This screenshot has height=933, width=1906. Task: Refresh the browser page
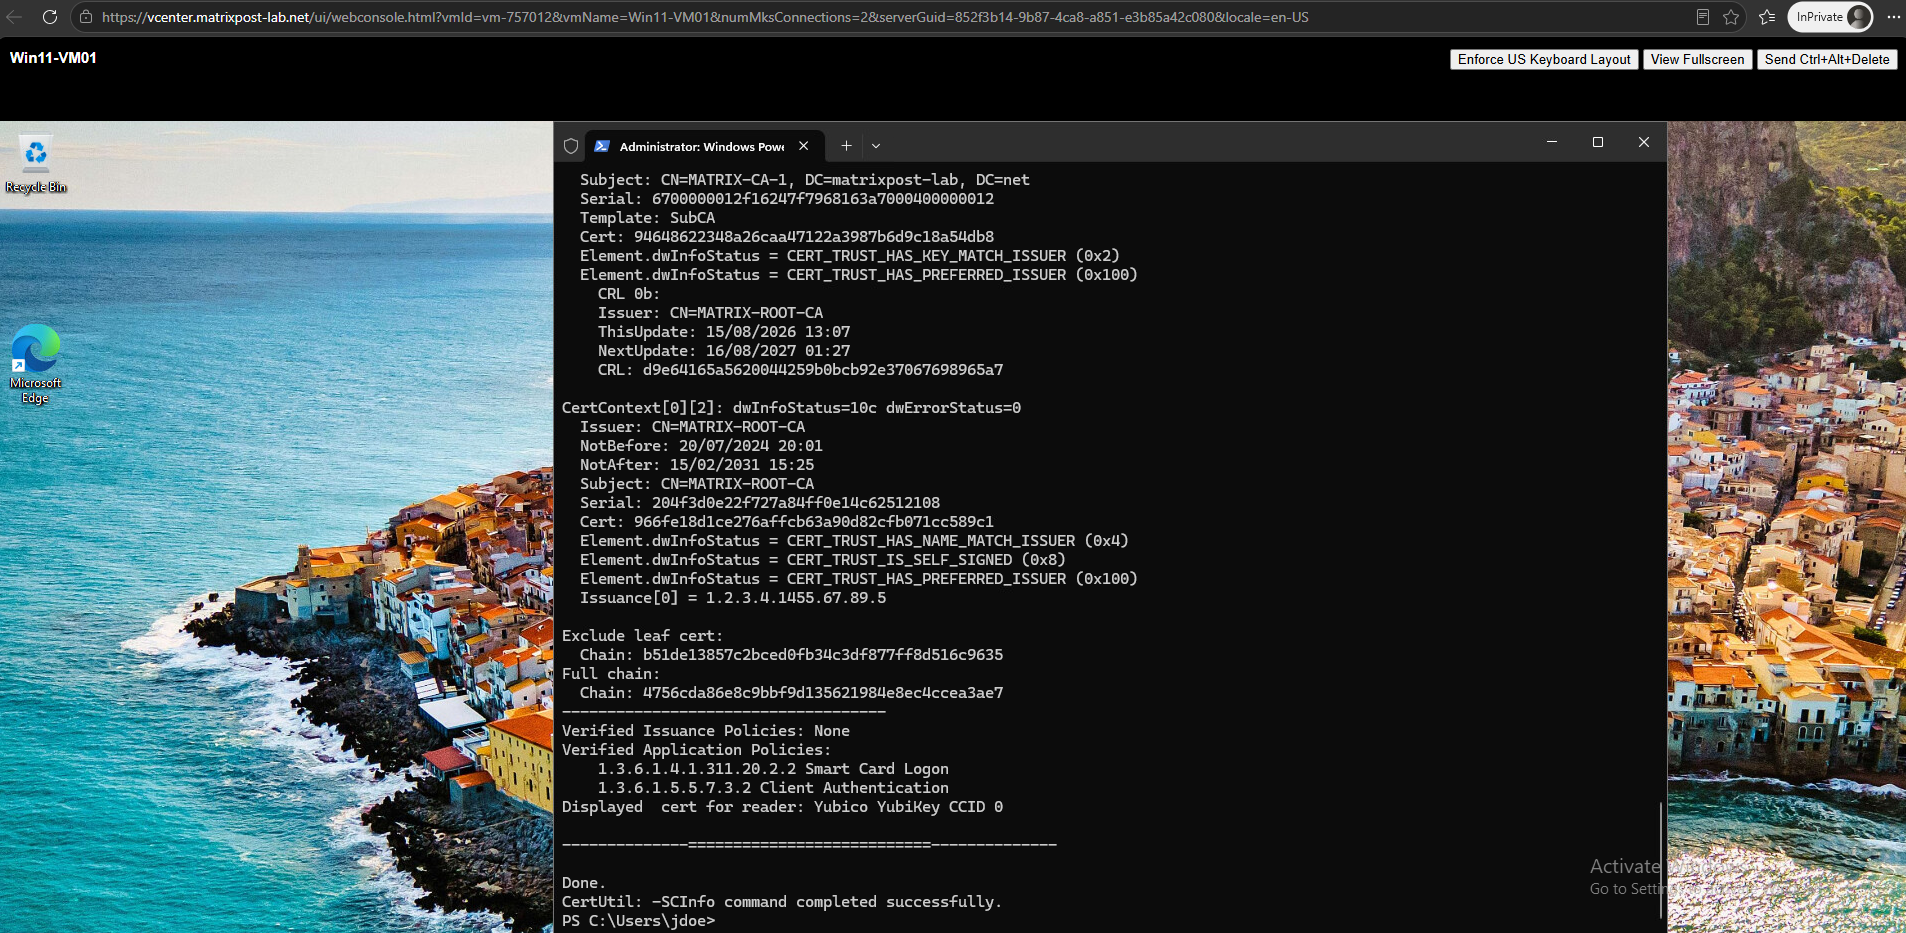click(49, 17)
